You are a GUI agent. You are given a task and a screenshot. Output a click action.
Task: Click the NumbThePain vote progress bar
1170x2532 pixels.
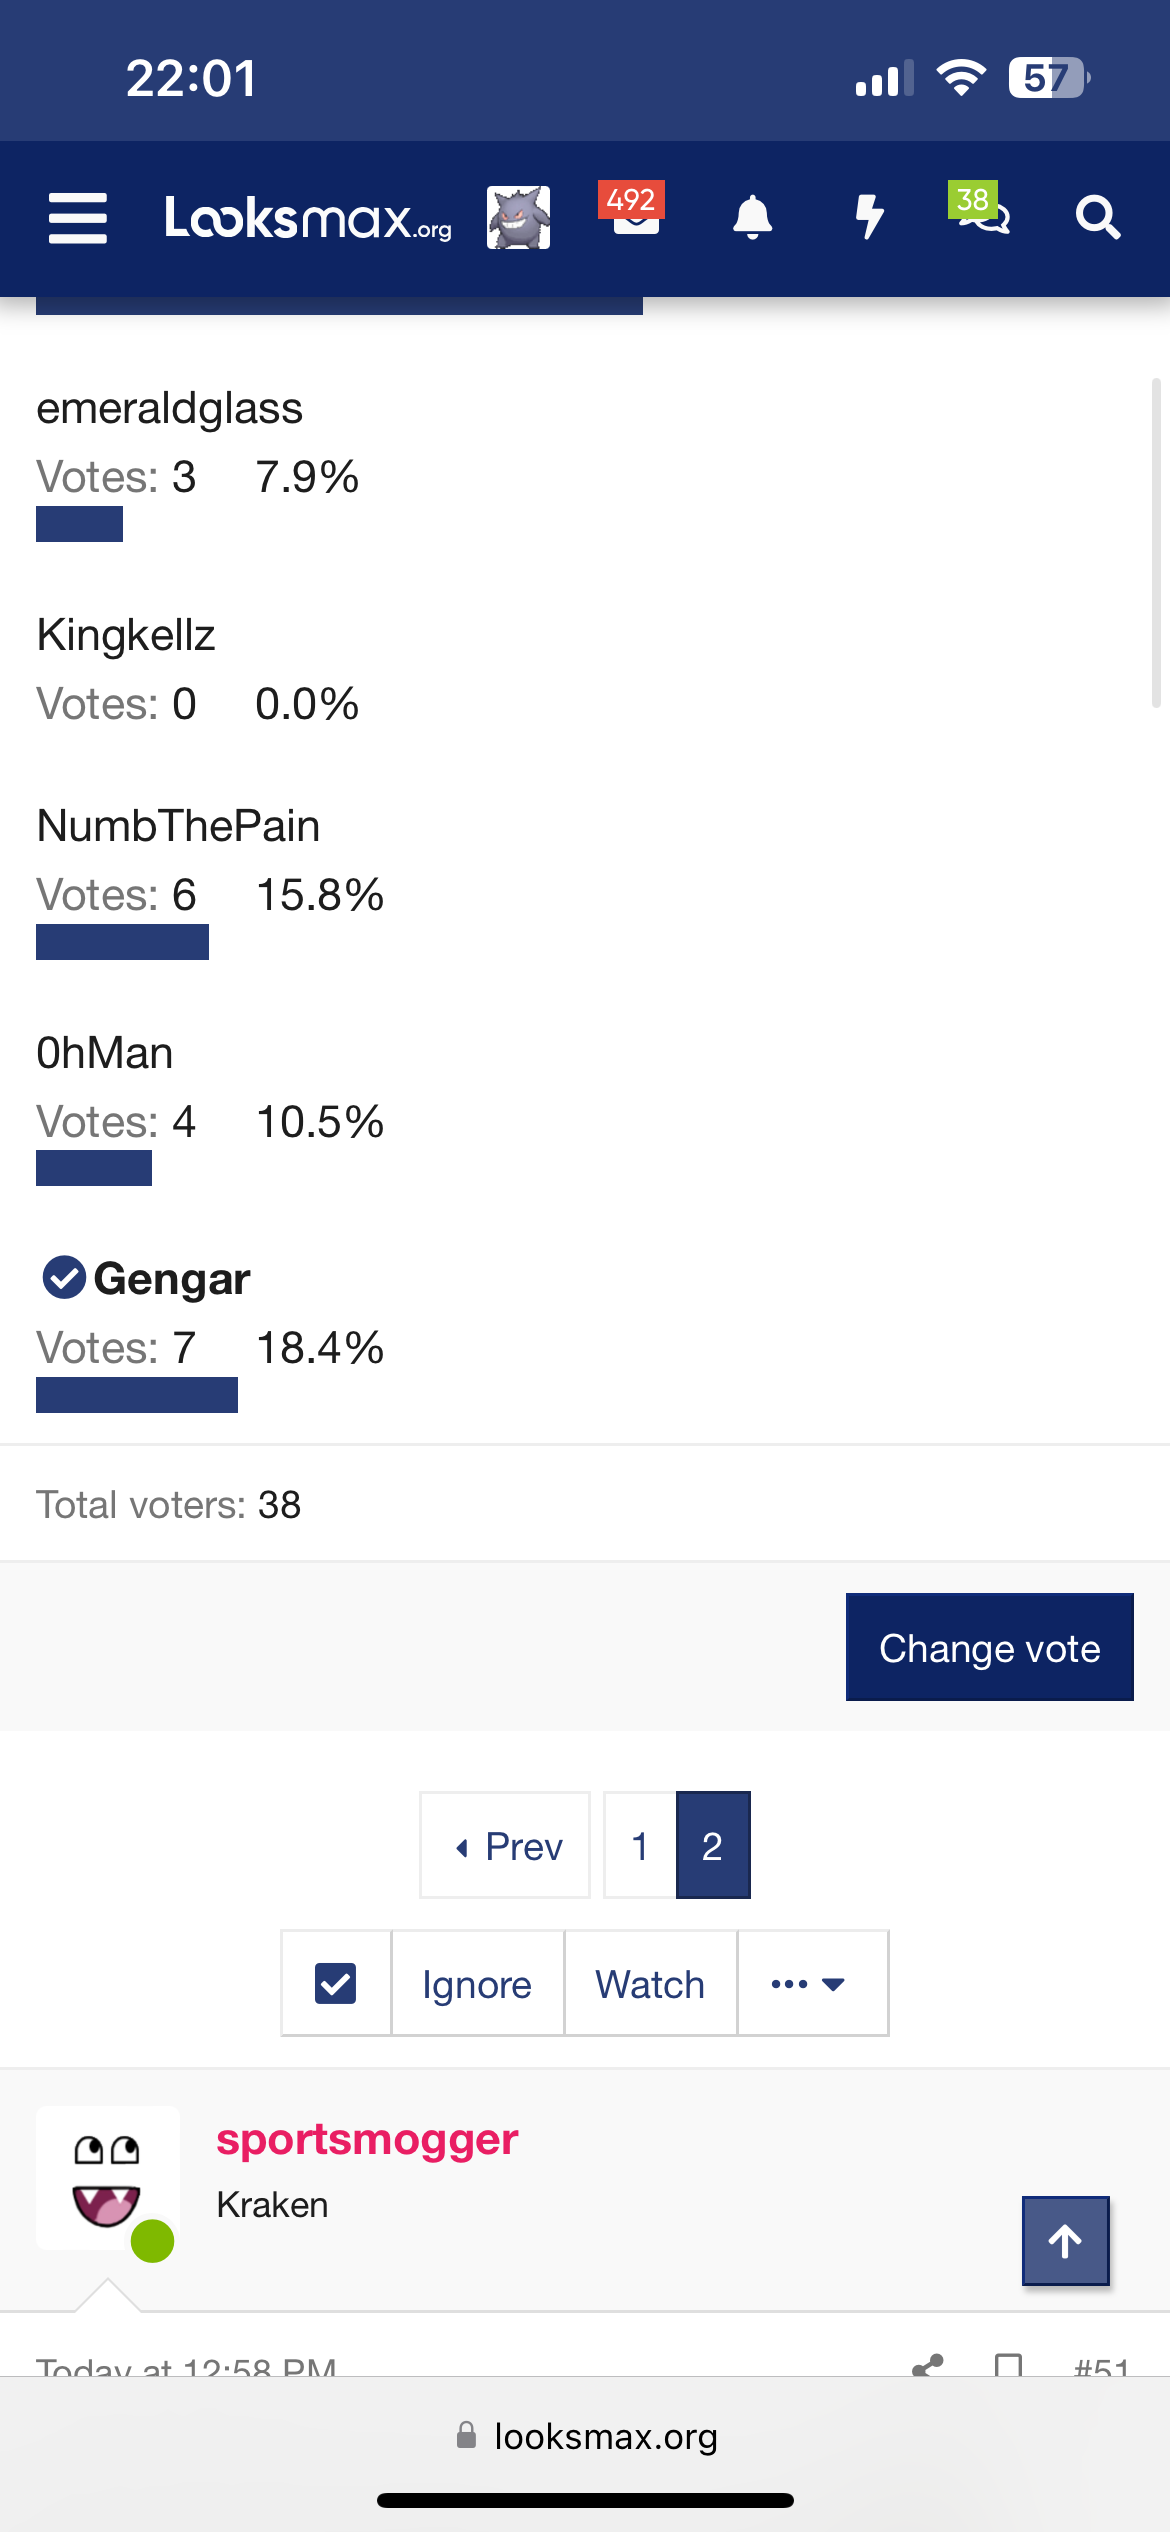click(122, 942)
